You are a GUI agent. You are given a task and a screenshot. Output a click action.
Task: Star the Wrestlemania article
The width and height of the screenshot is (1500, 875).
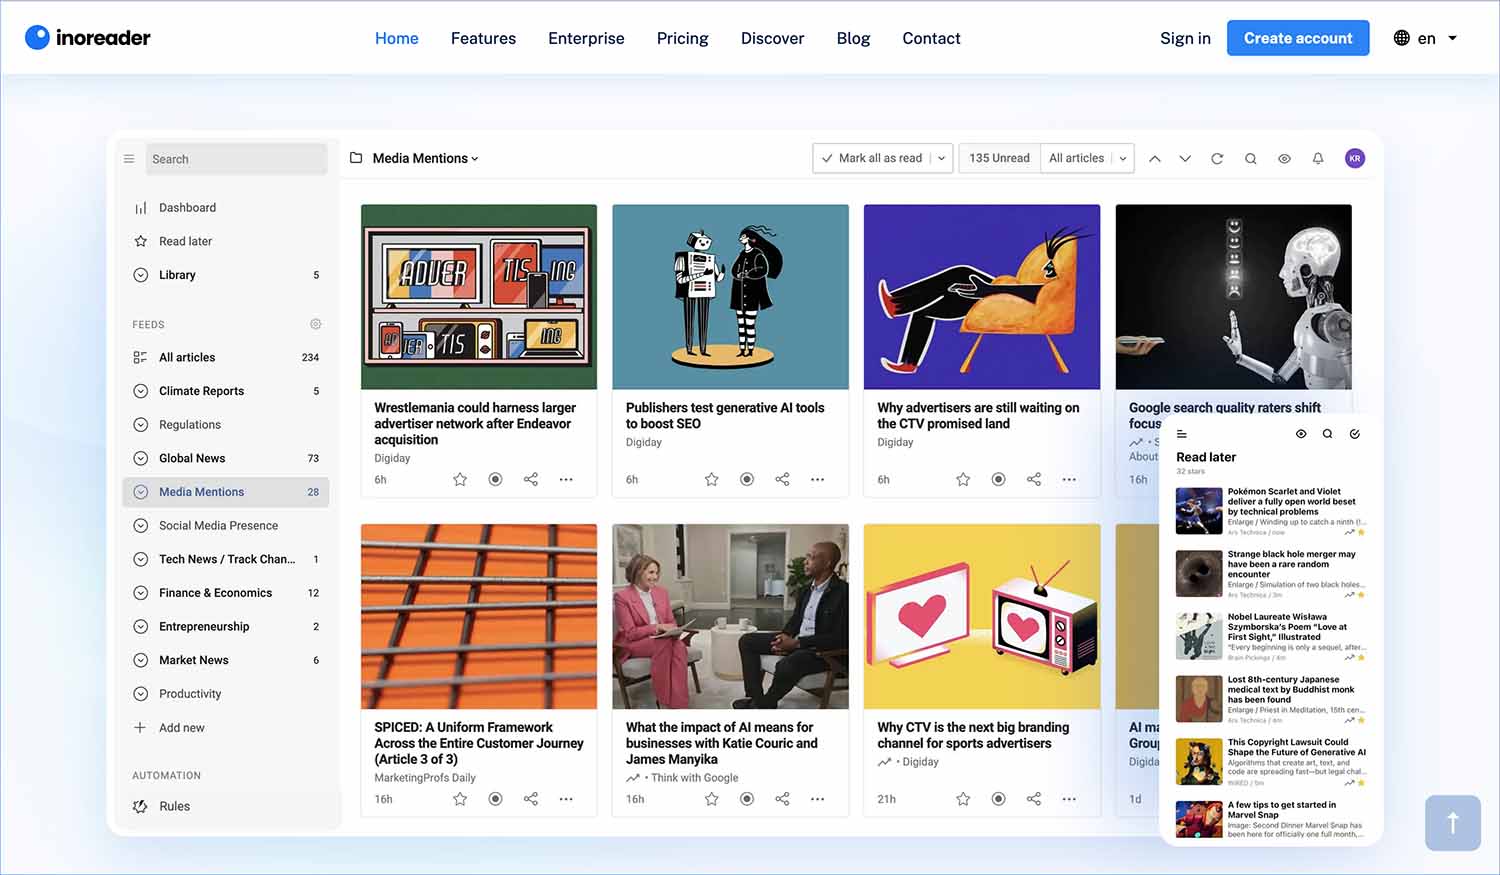click(x=460, y=480)
